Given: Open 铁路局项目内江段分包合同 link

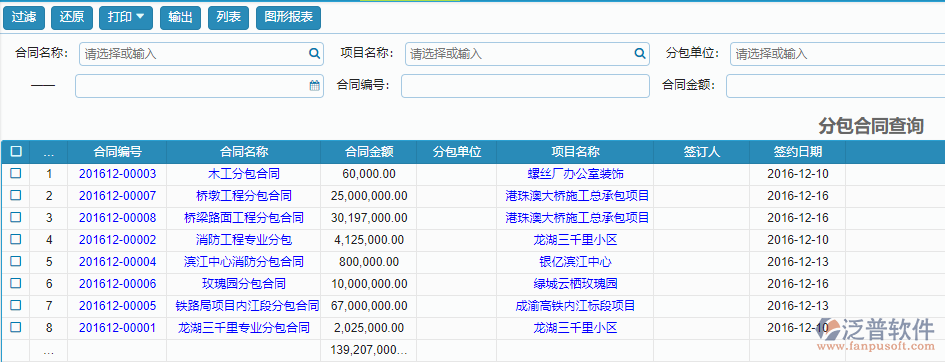Looking at the screenshot, I should tap(247, 306).
